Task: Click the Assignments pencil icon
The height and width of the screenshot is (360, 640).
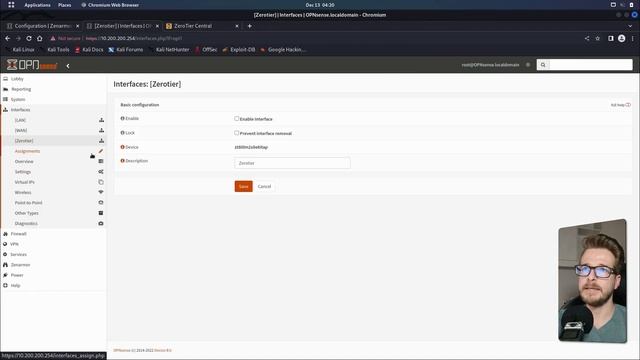Action: click(101, 151)
